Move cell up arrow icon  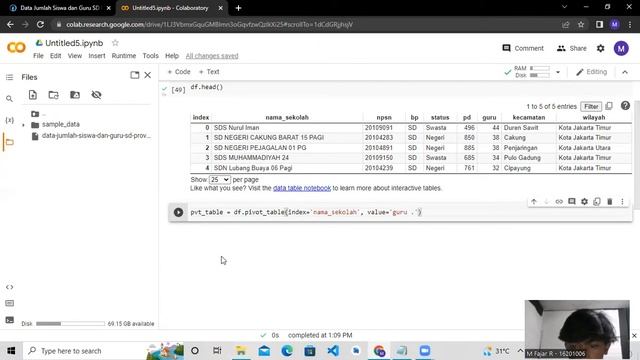(534, 201)
